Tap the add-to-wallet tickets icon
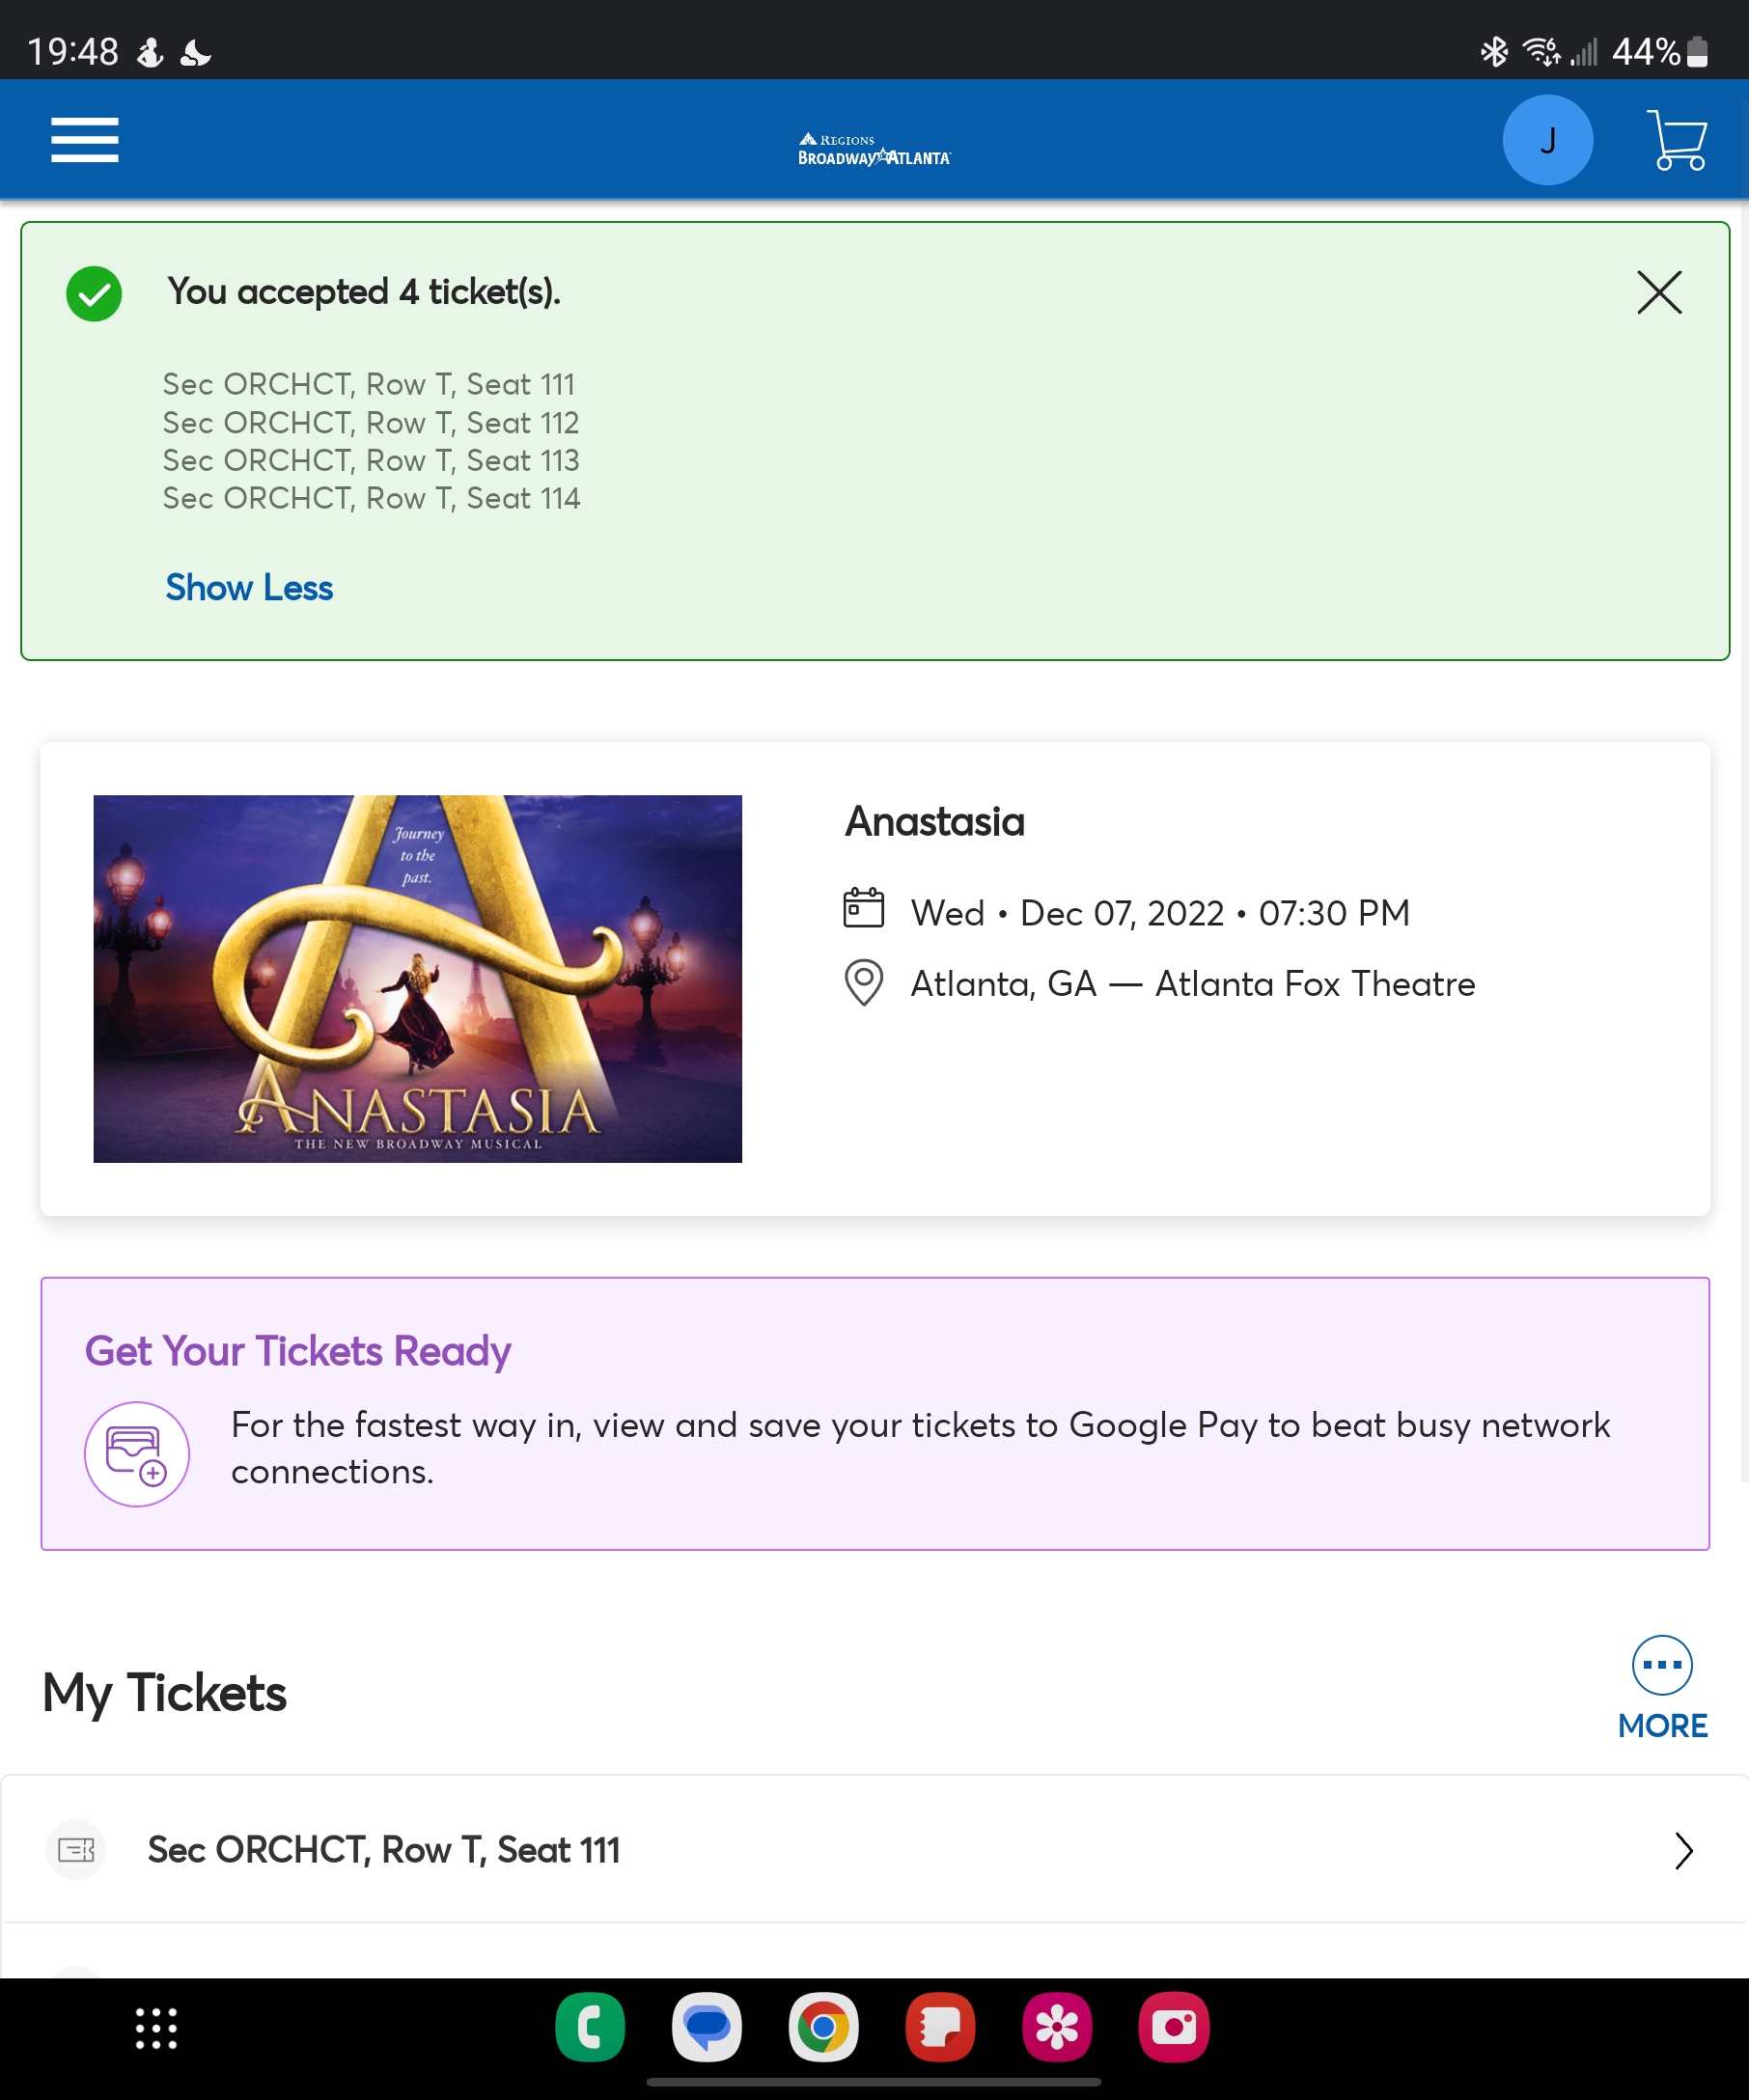 click(x=137, y=1453)
